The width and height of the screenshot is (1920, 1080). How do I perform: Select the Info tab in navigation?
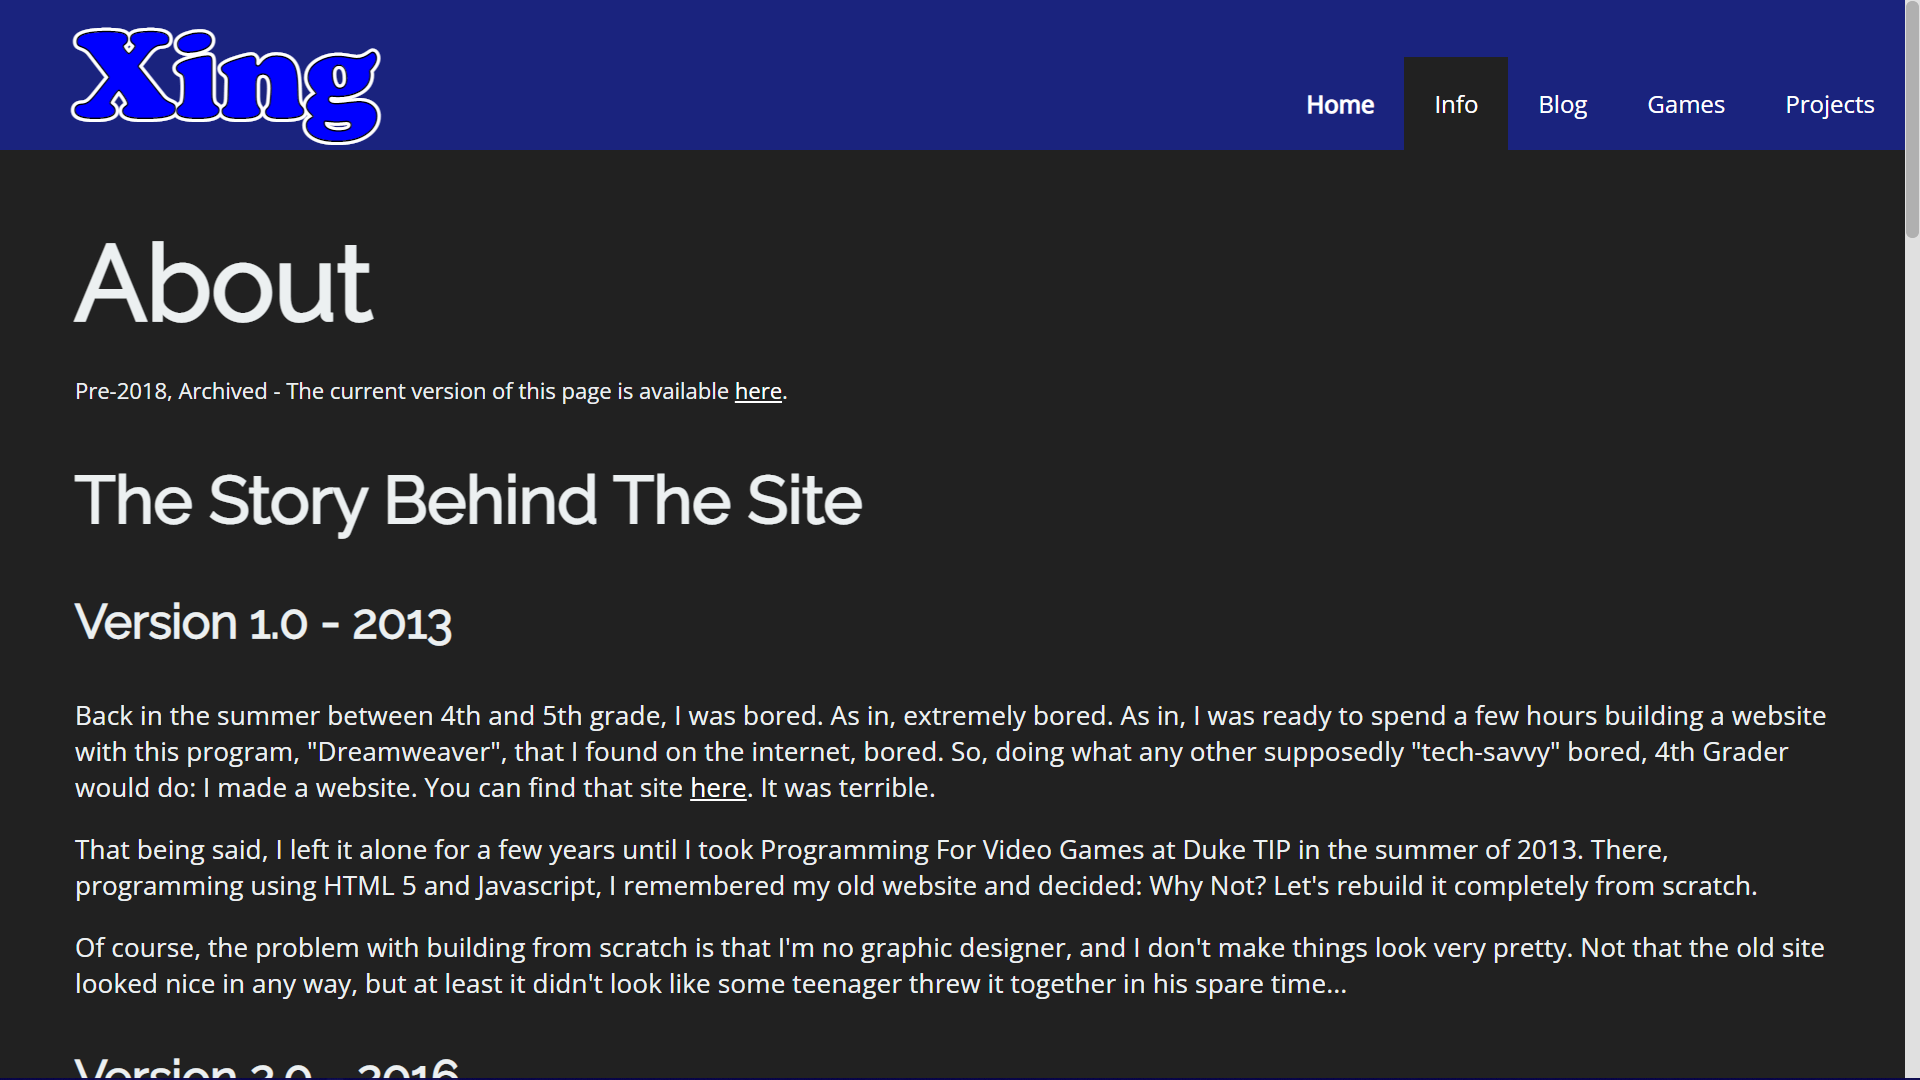point(1456,104)
